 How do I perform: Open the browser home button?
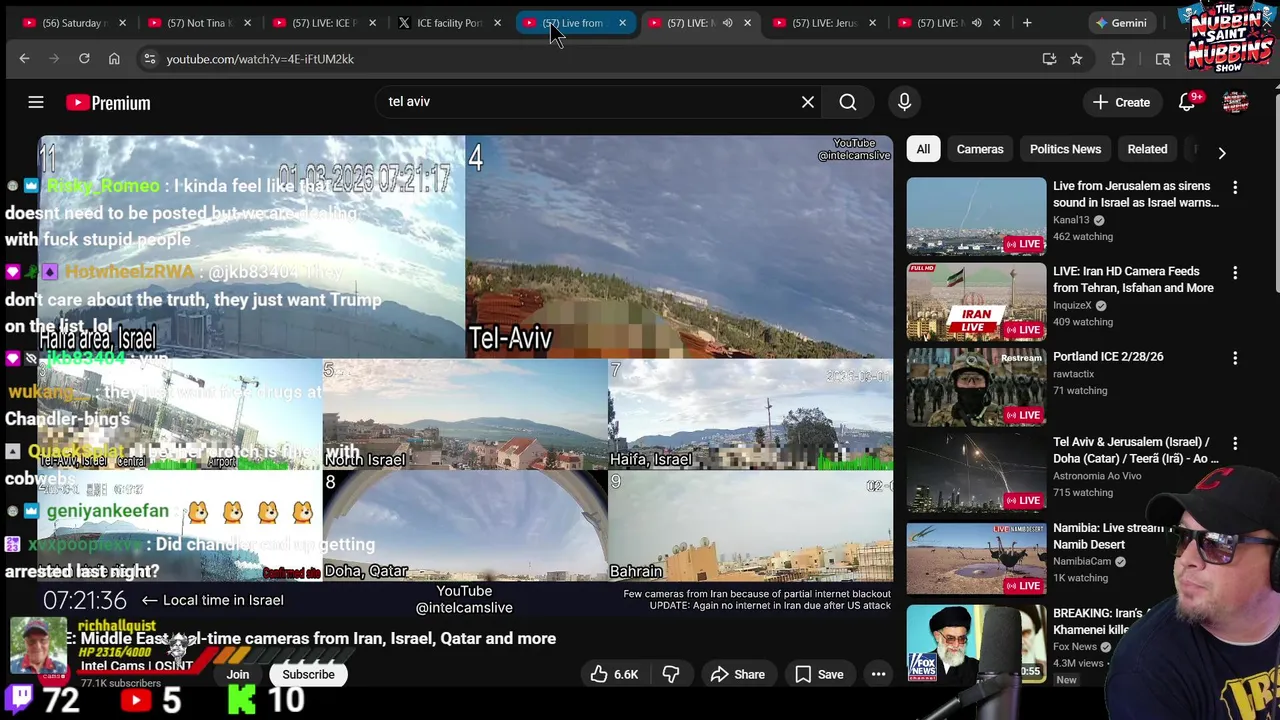pos(114,59)
